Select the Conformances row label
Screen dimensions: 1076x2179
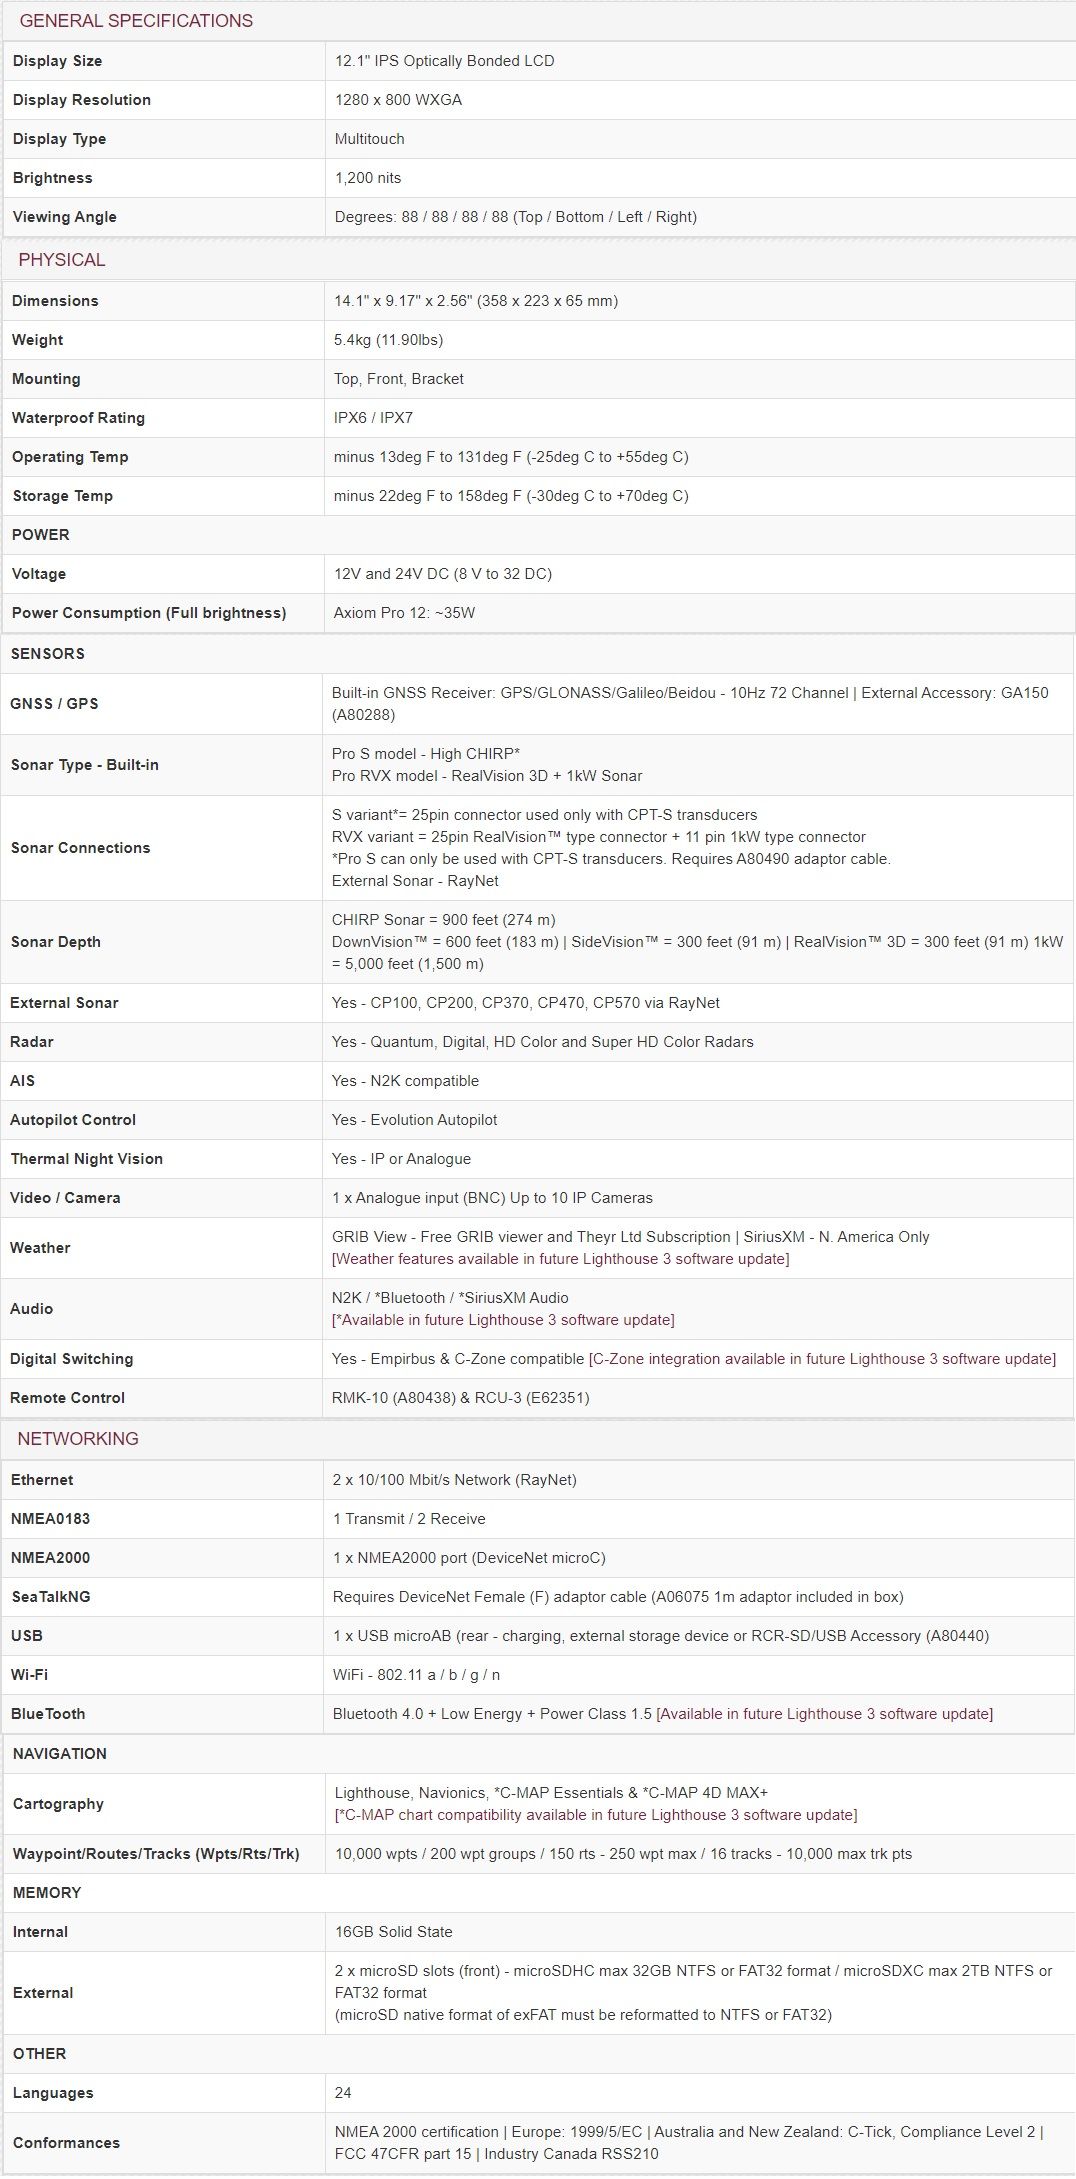click(x=66, y=2143)
